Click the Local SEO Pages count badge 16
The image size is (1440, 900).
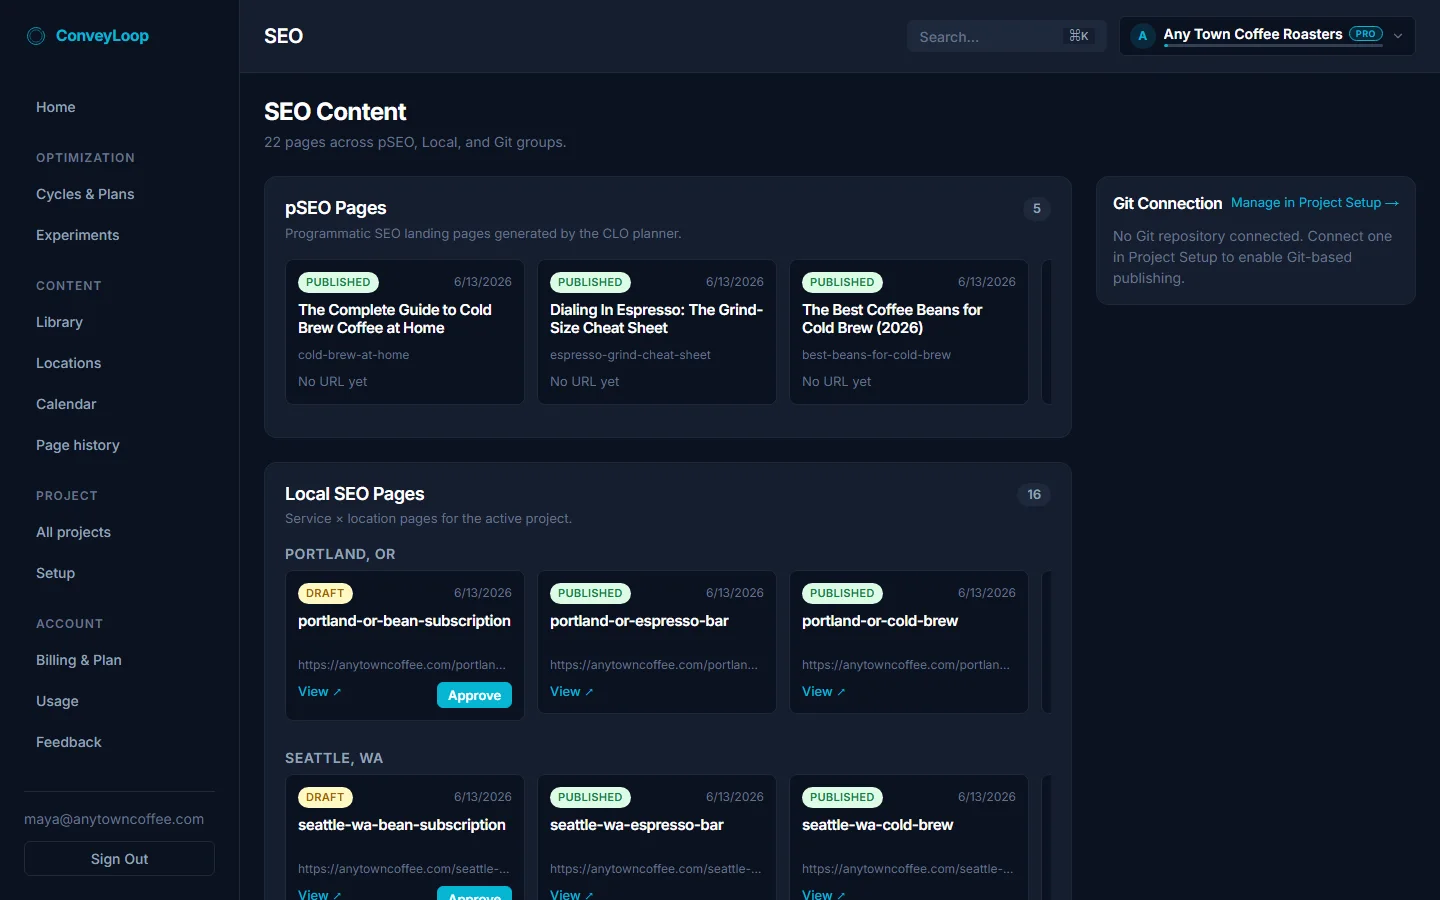click(1034, 495)
